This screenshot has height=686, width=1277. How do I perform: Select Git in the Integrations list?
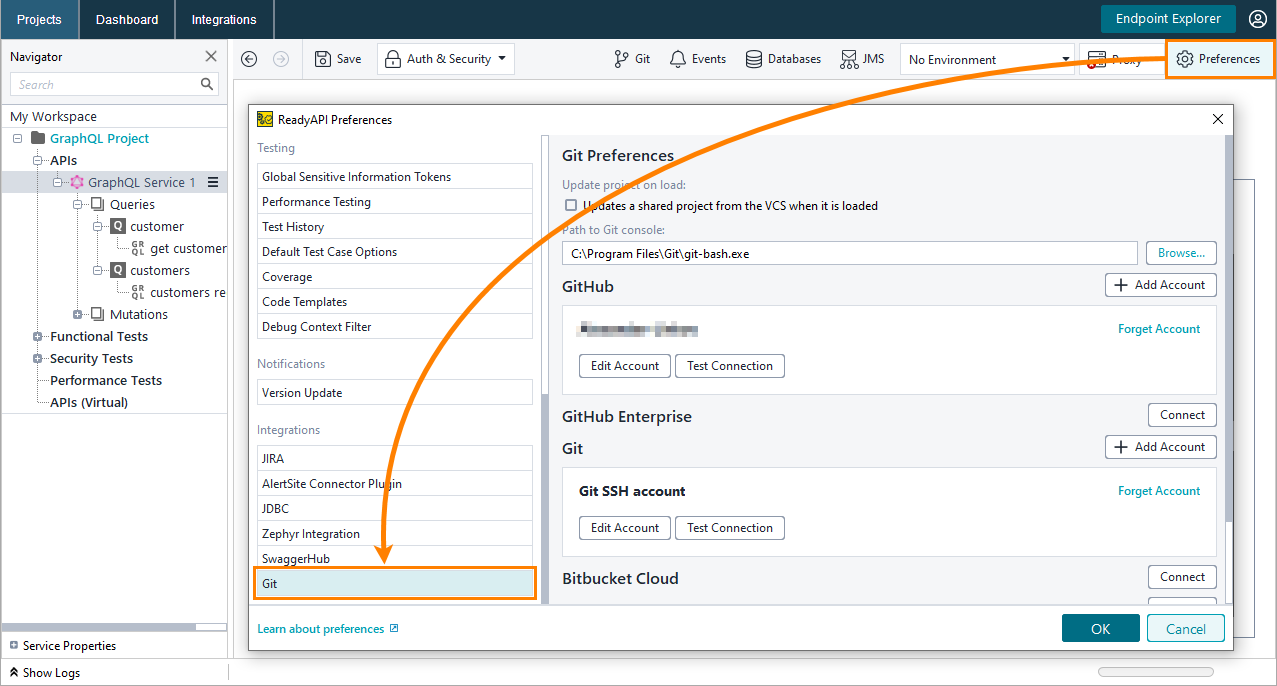[x=394, y=583]
